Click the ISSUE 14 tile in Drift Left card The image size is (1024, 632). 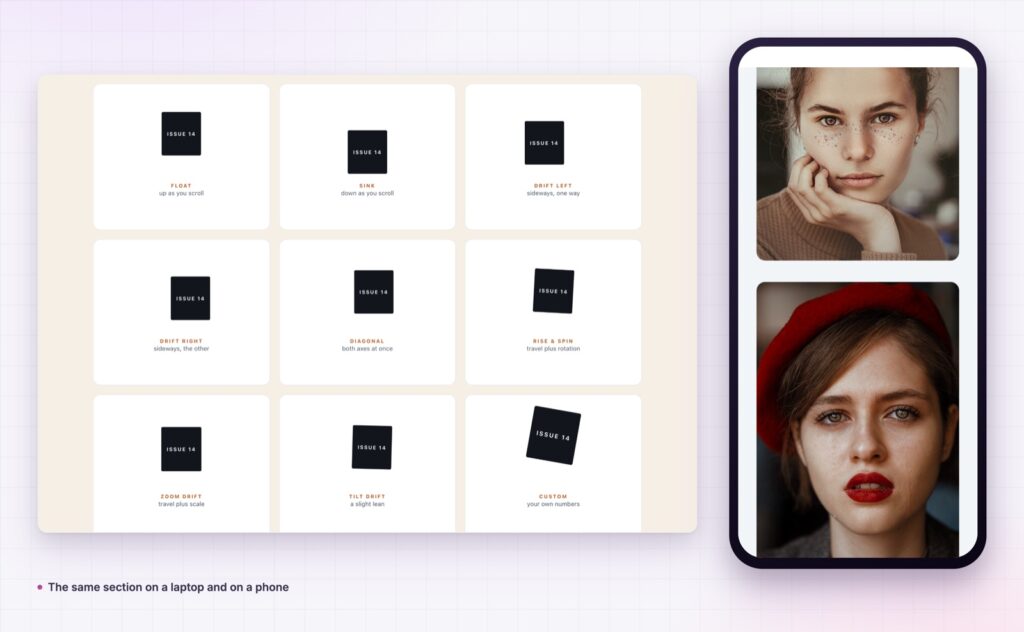click(x=544, y=143)
